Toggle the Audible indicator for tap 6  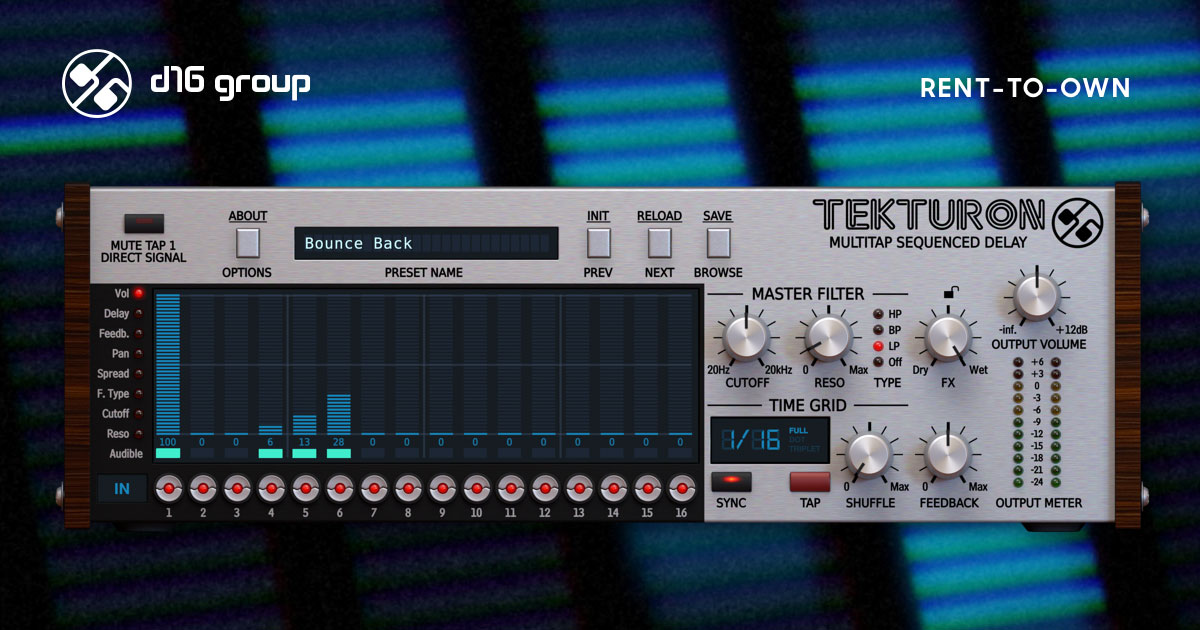click(339, 453)
